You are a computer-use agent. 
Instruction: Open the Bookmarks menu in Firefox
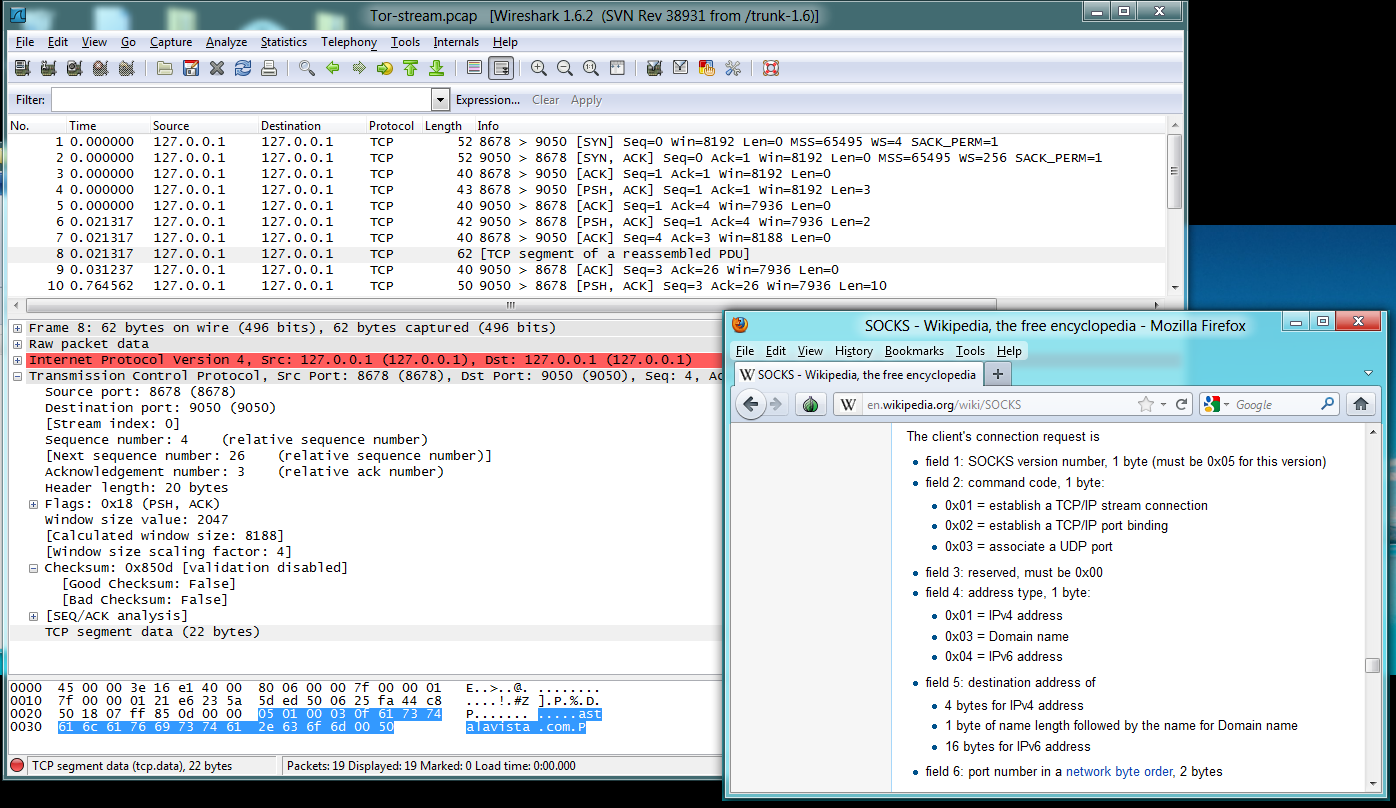913,351
